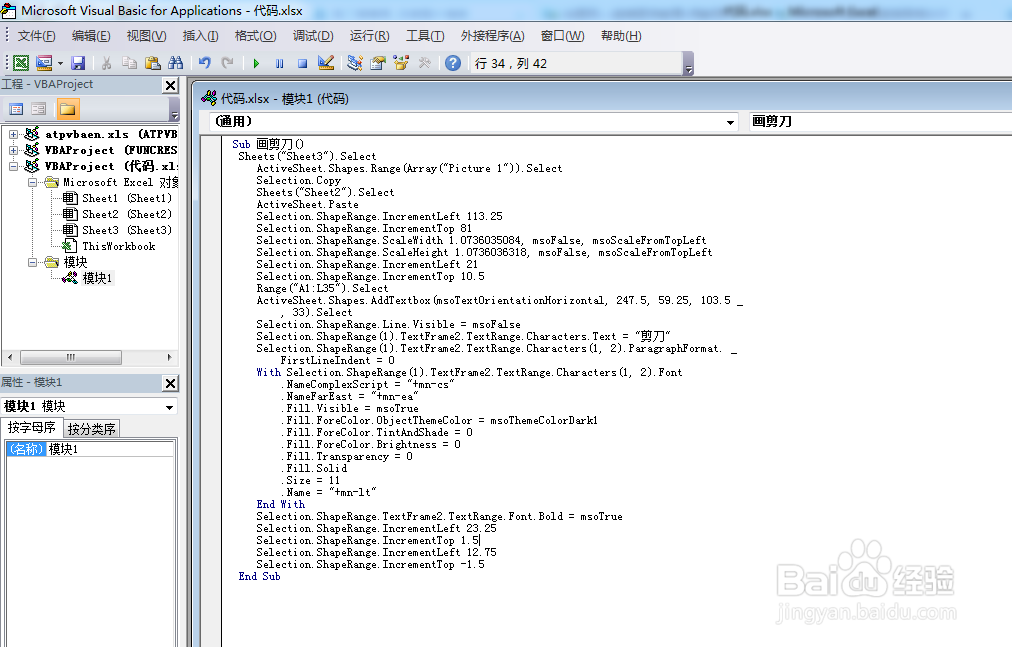
Task: Click the Paste clipboard icon
Action: (153, 63)
